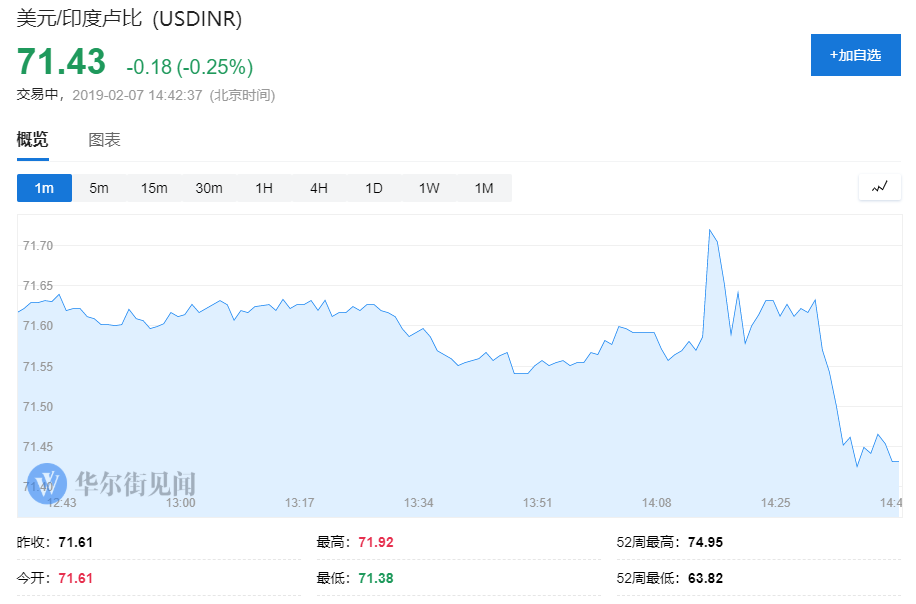The height and width of the screenshot is (604, 916).
Task: Click the chart type line icon
Action: (879, 187)
